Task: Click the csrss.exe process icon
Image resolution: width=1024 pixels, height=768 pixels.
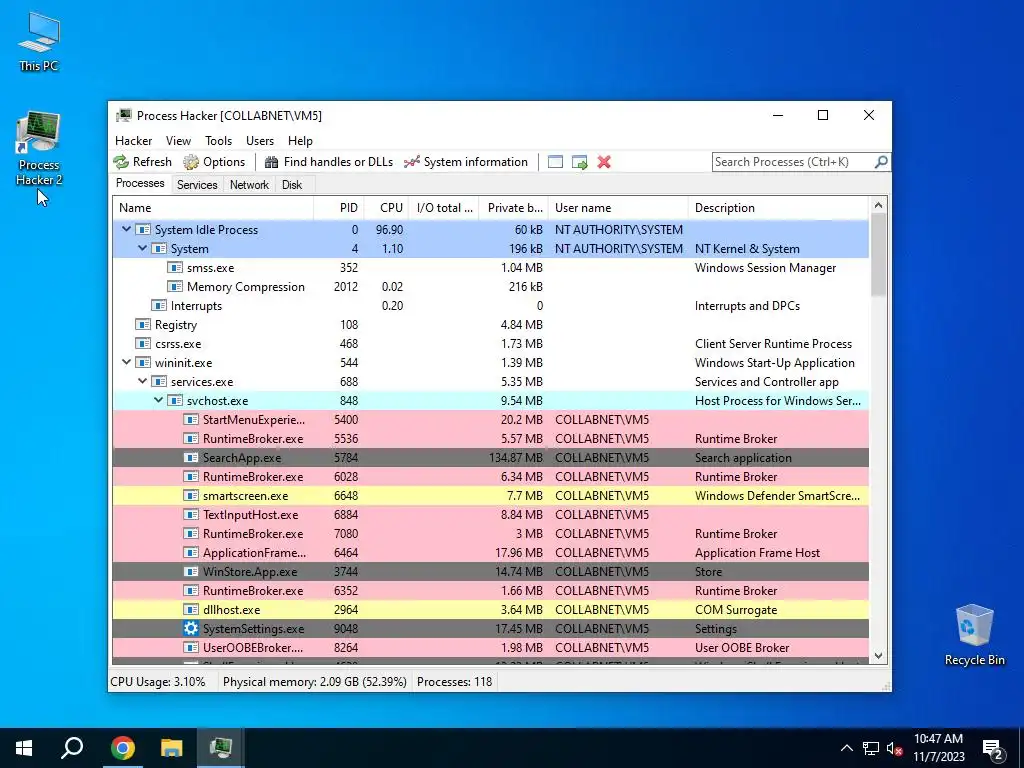Action: pos(143,344)
